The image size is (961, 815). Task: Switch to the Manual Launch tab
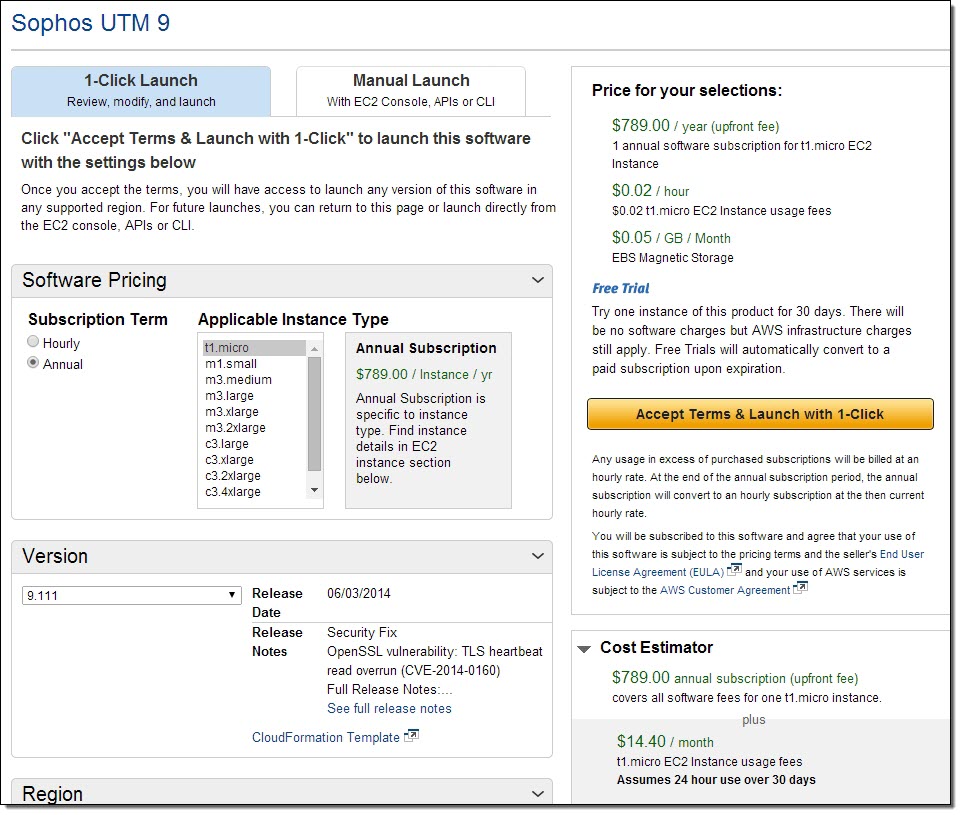point(410,90)
